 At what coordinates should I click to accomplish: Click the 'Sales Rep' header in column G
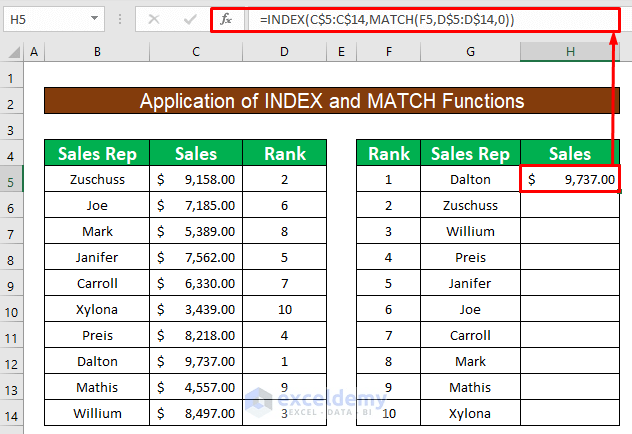click(470, 153)
